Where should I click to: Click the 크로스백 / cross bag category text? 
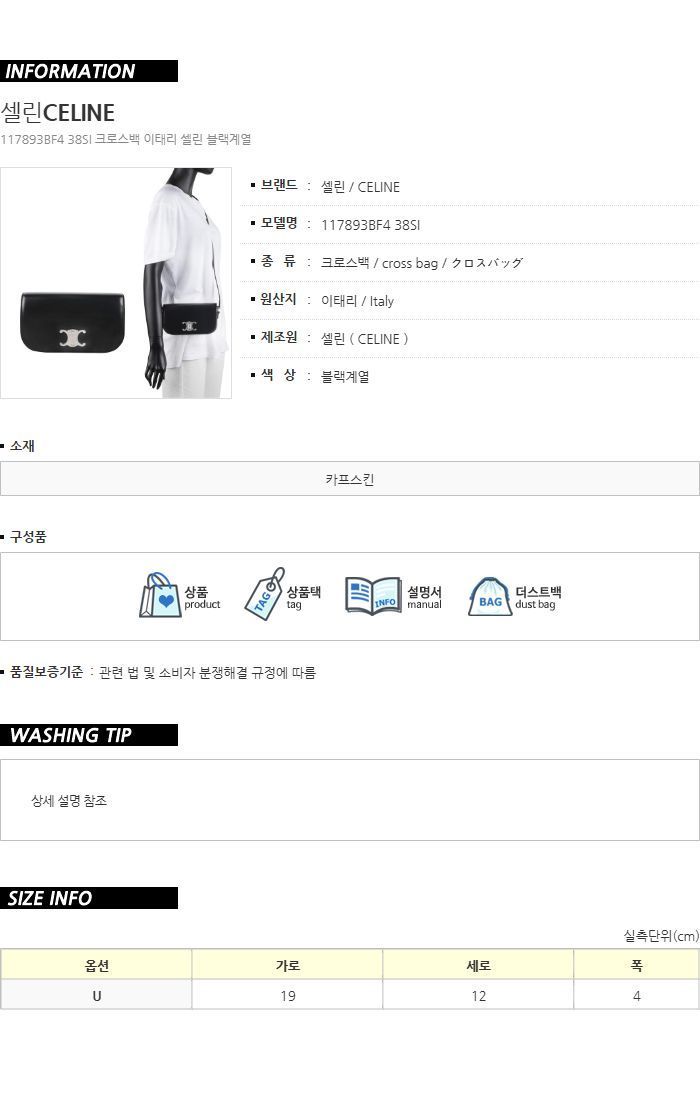coord(379,263)
